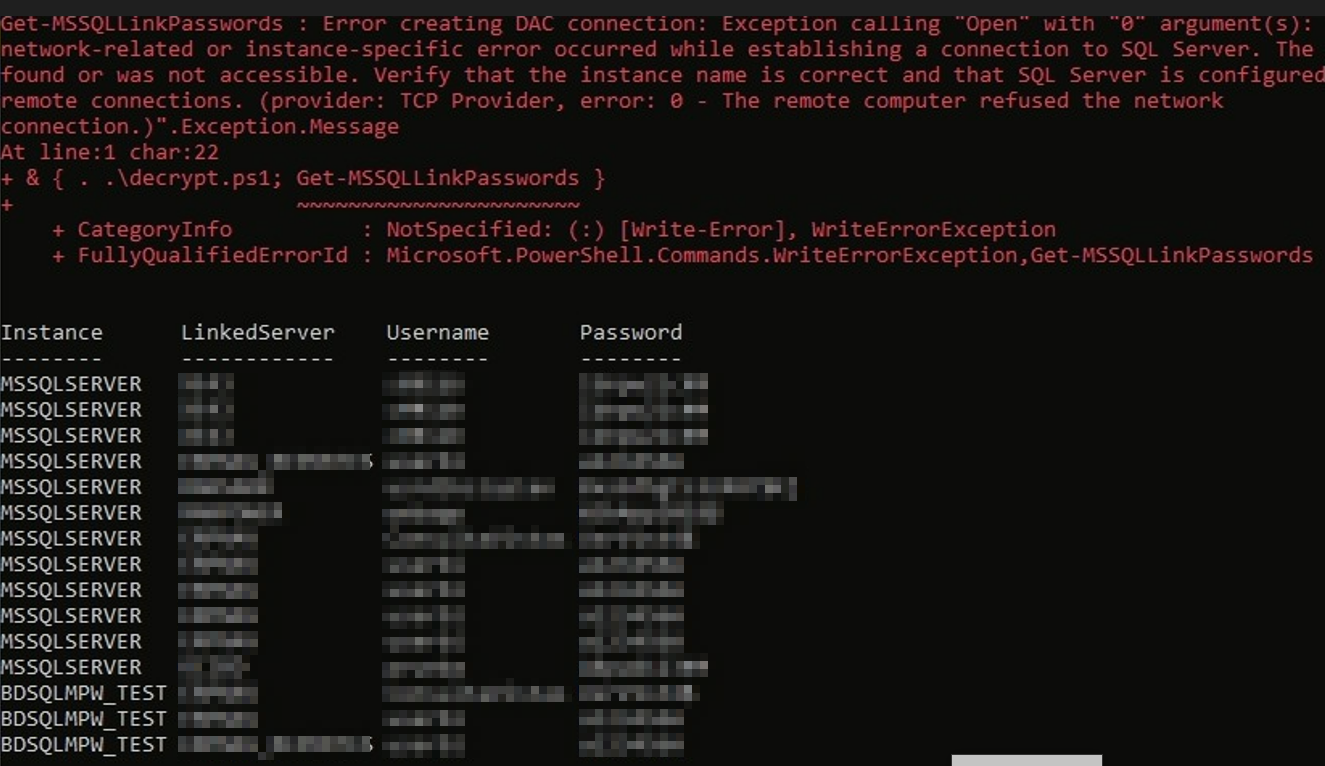Viewport: 1325px width, 766px height.
Task: Click the "Instance" column header
Action: (x=51, y=332)
